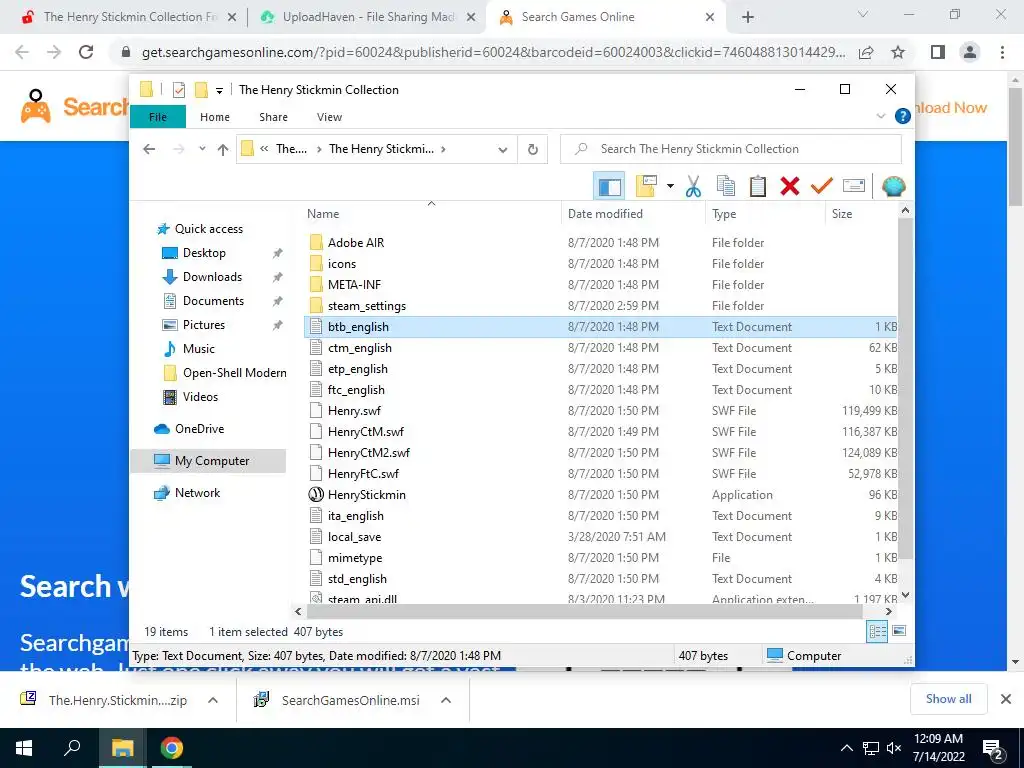Sort by the Size column header
The image size is (1024, 768).
861,214
